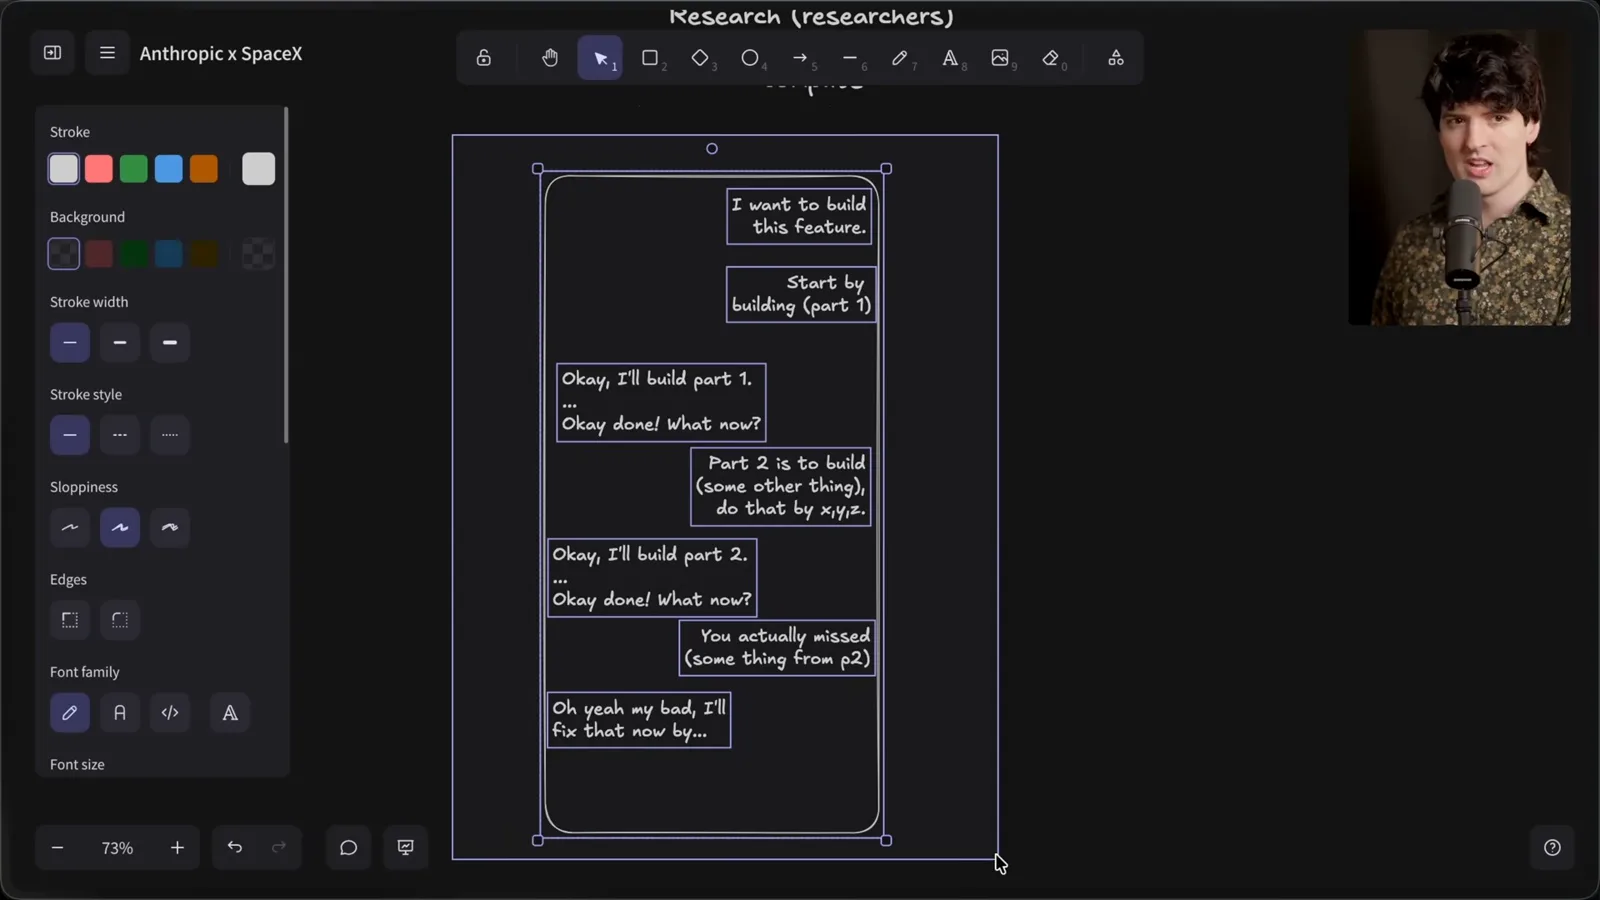This screenshot has height=900, width=1600.
Task: Select the Arrow tool
Action: 800,58
